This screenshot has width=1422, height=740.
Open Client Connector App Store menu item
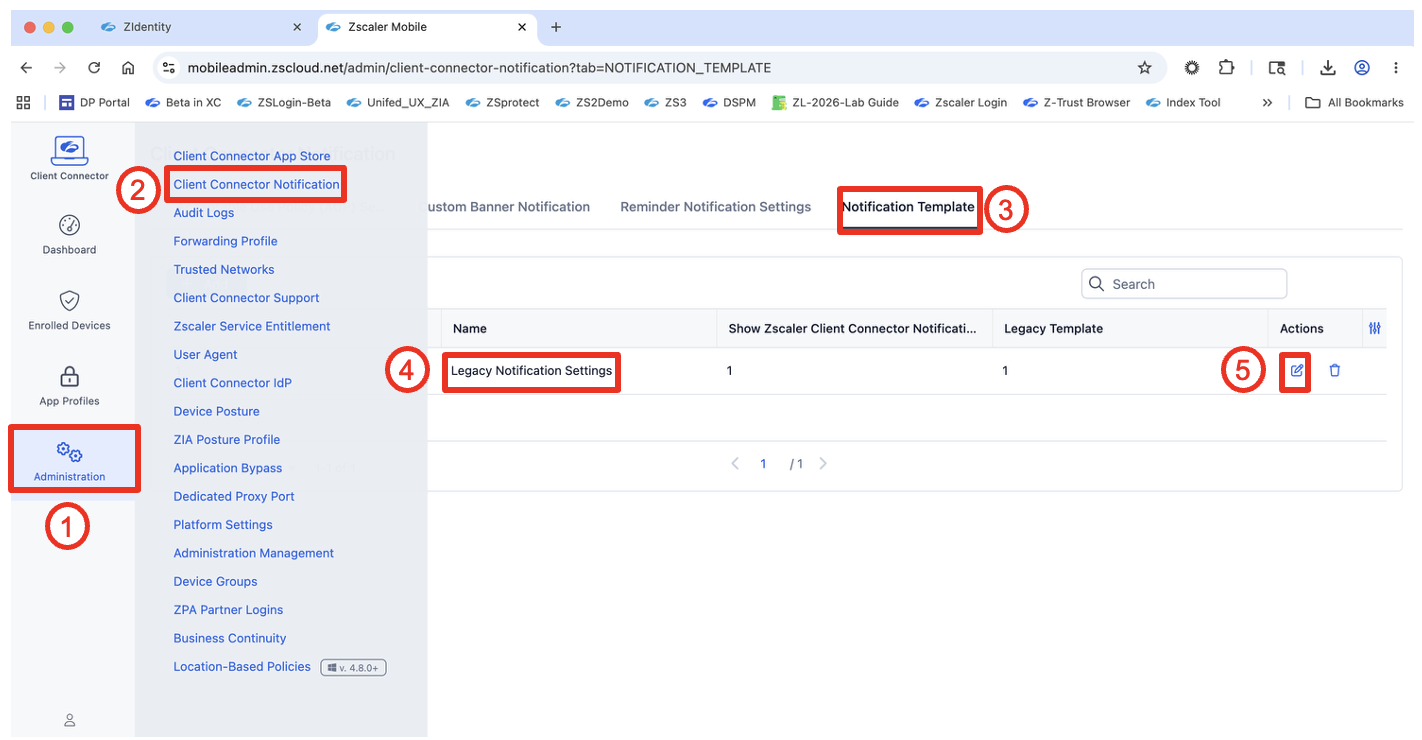click(x=252, y=156)
